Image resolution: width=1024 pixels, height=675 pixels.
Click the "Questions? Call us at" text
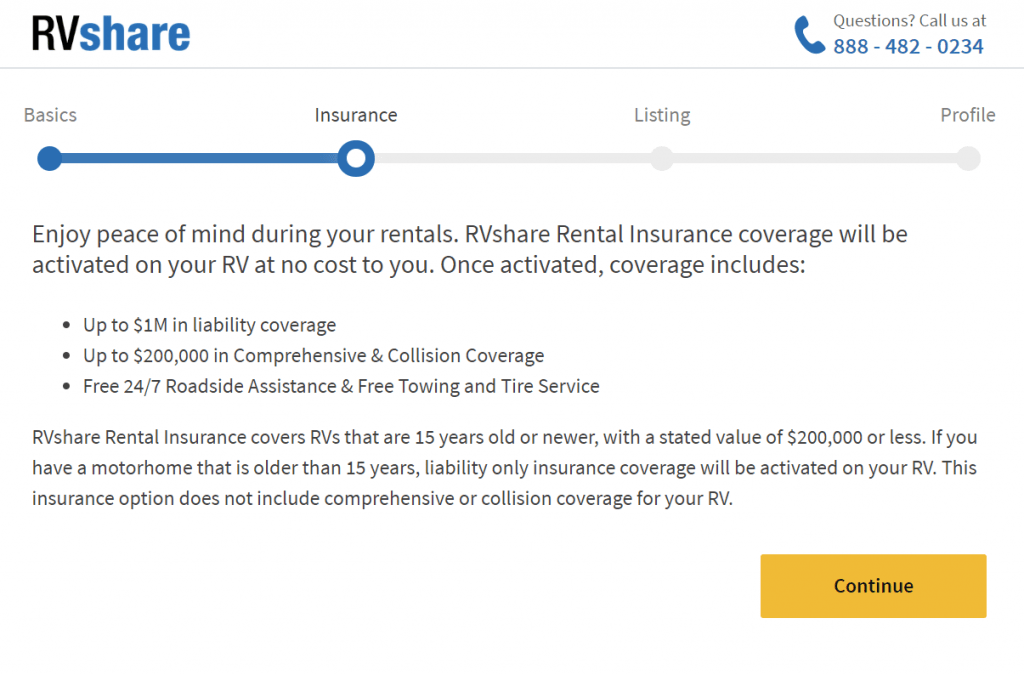pos(909,21)
